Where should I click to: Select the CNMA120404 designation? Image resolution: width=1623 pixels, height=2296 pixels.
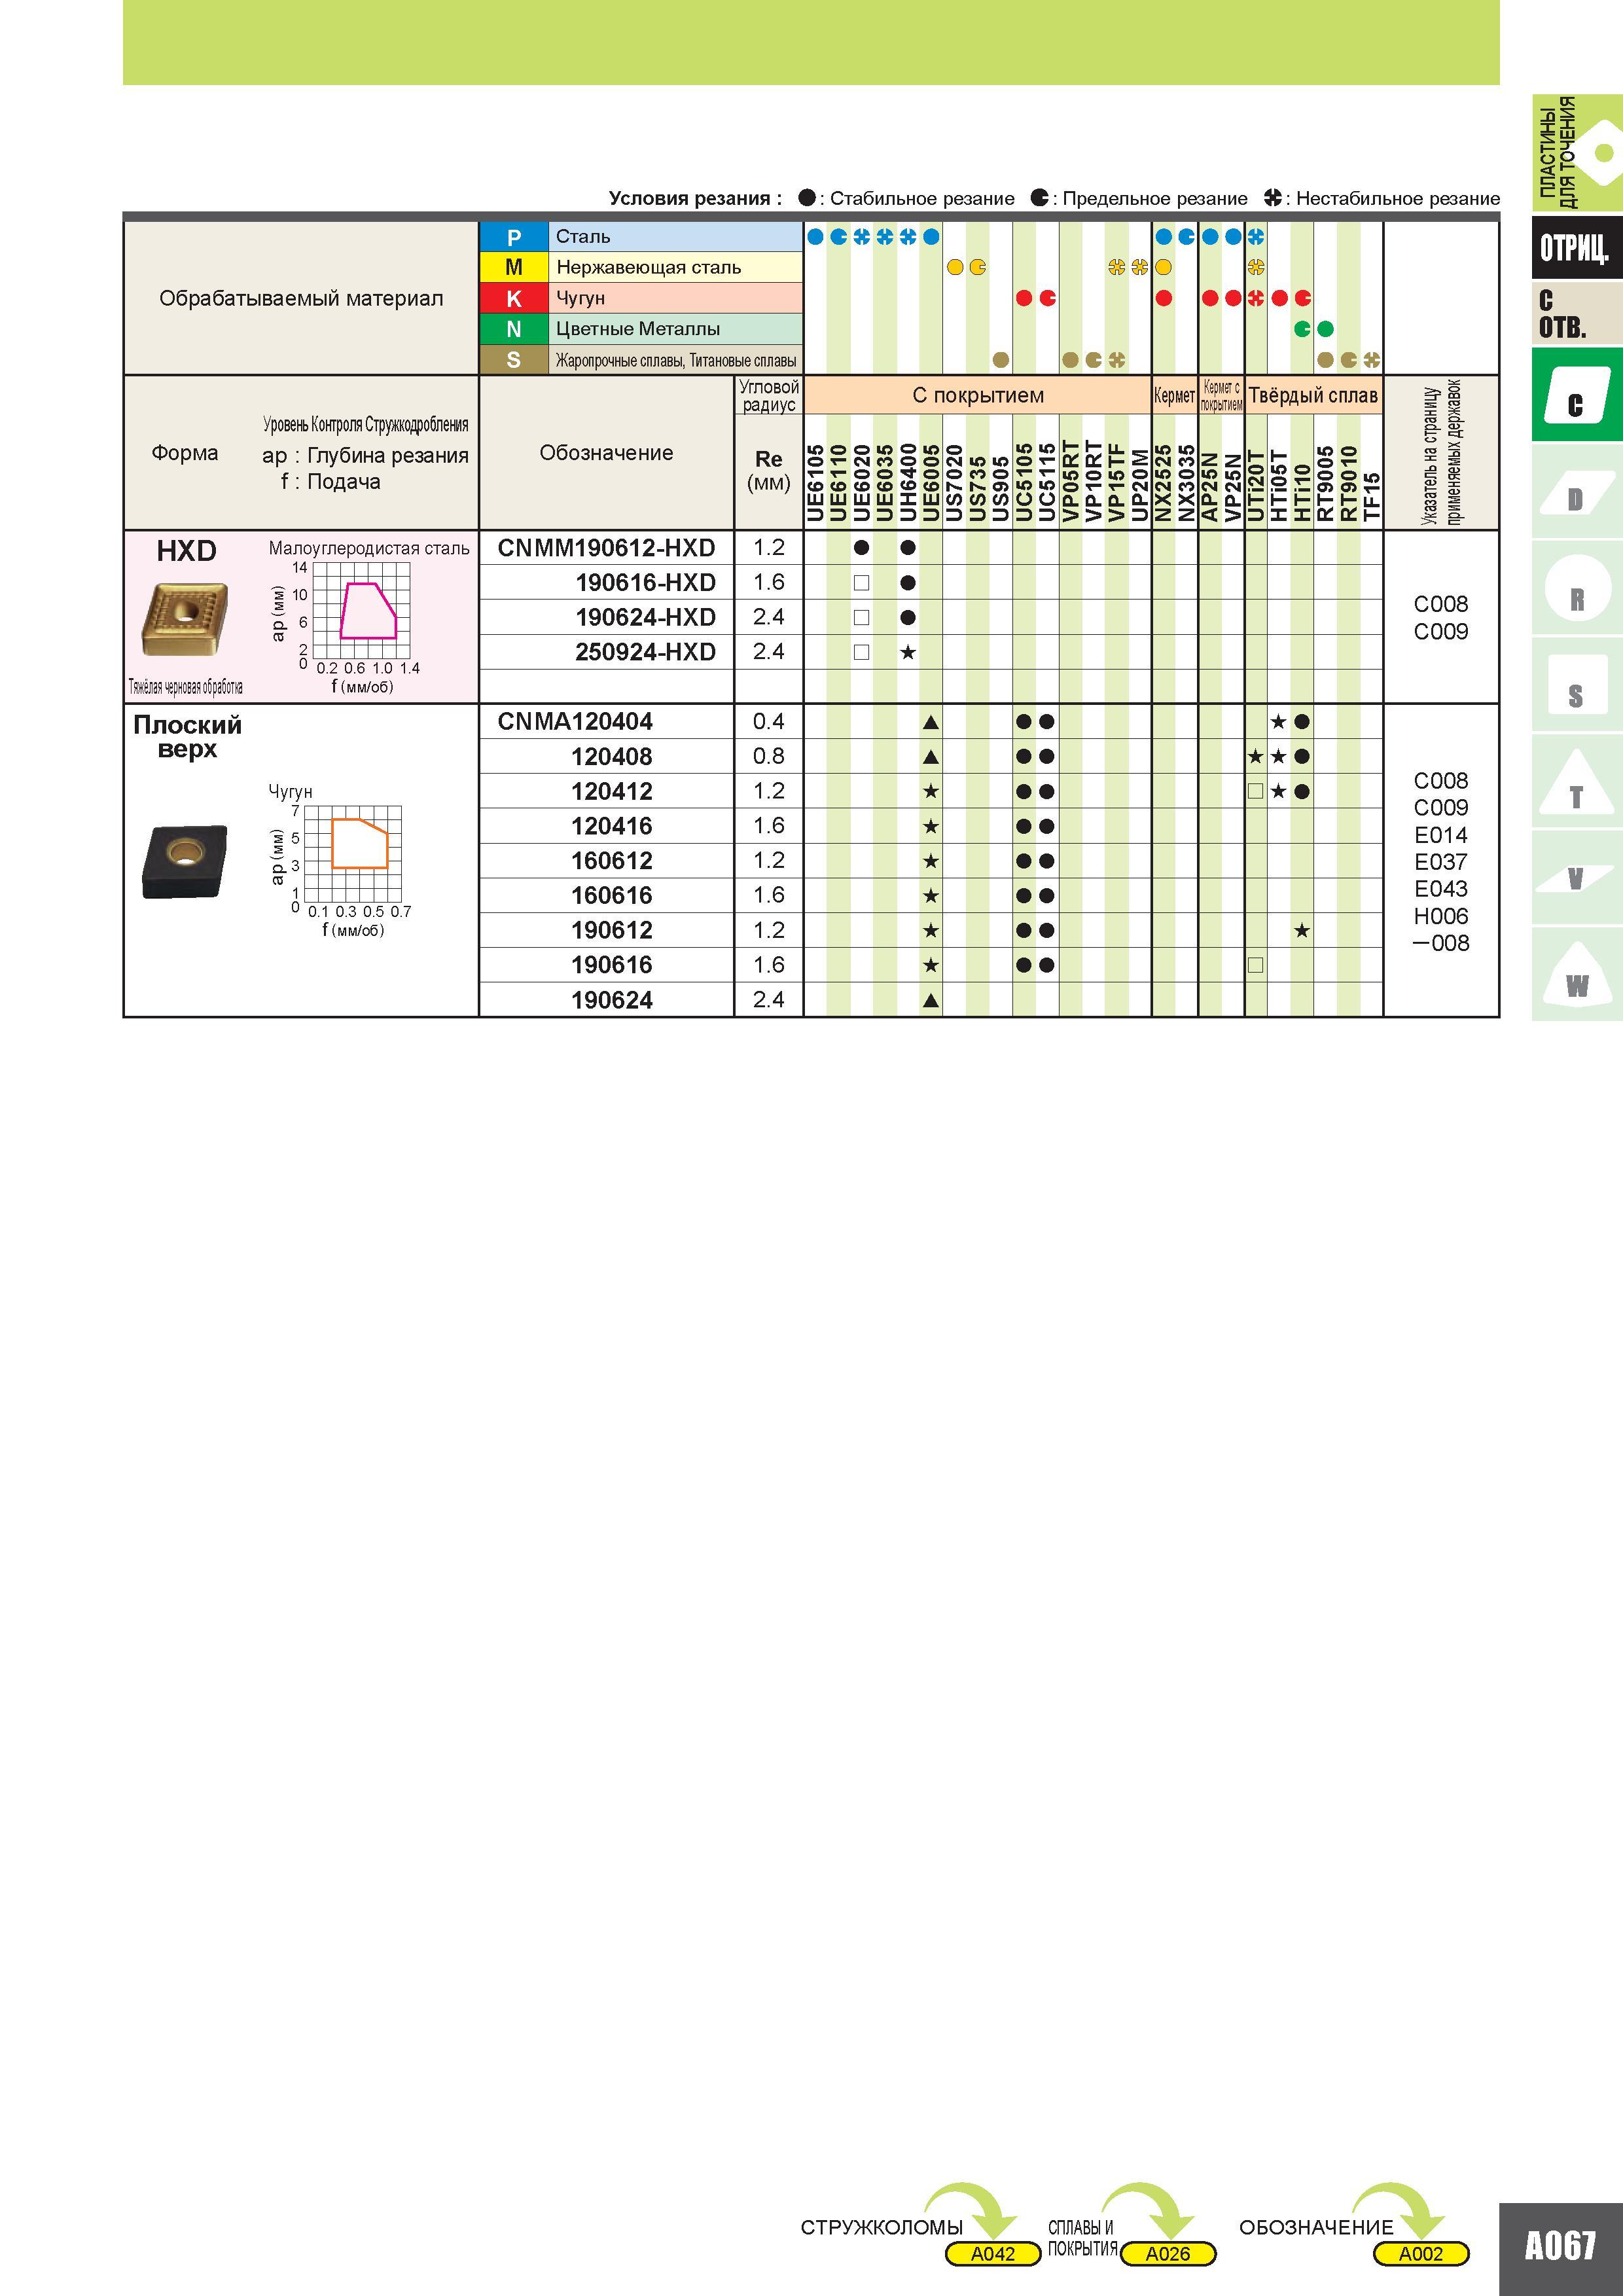click(574, 721)
